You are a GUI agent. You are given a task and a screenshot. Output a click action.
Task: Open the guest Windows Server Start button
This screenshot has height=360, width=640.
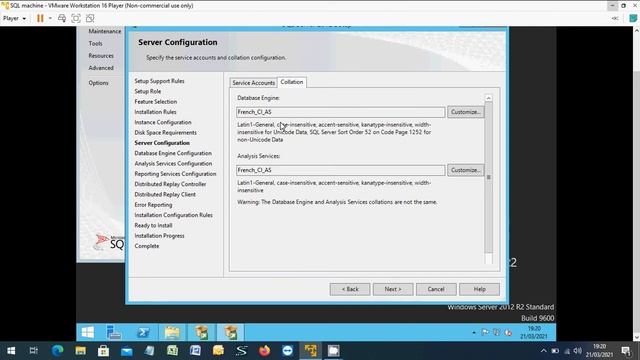point(88,332)
